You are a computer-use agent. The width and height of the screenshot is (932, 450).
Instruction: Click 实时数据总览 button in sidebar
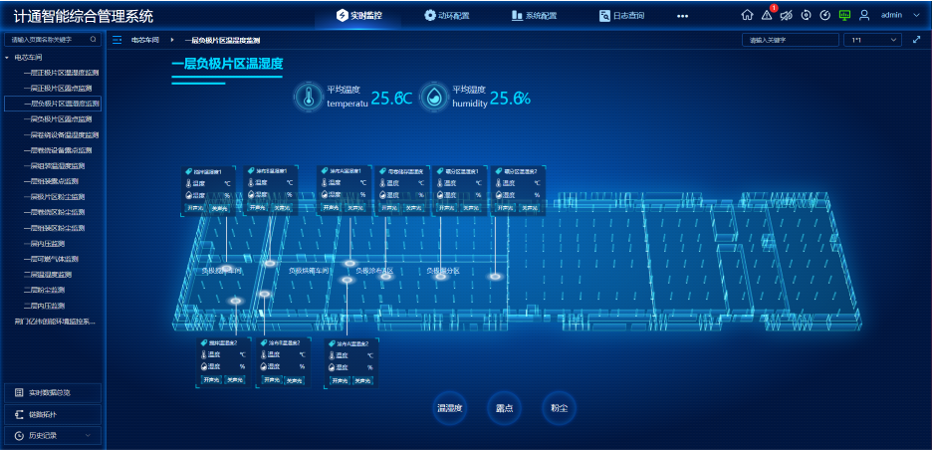click(52, 392)
